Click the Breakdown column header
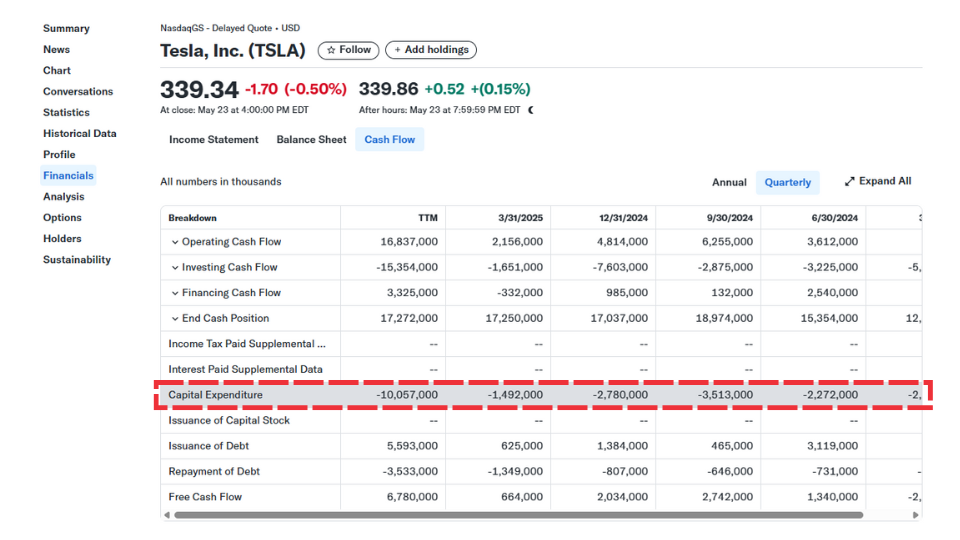This screenshot has width=960, height=540. coord(192,218)
